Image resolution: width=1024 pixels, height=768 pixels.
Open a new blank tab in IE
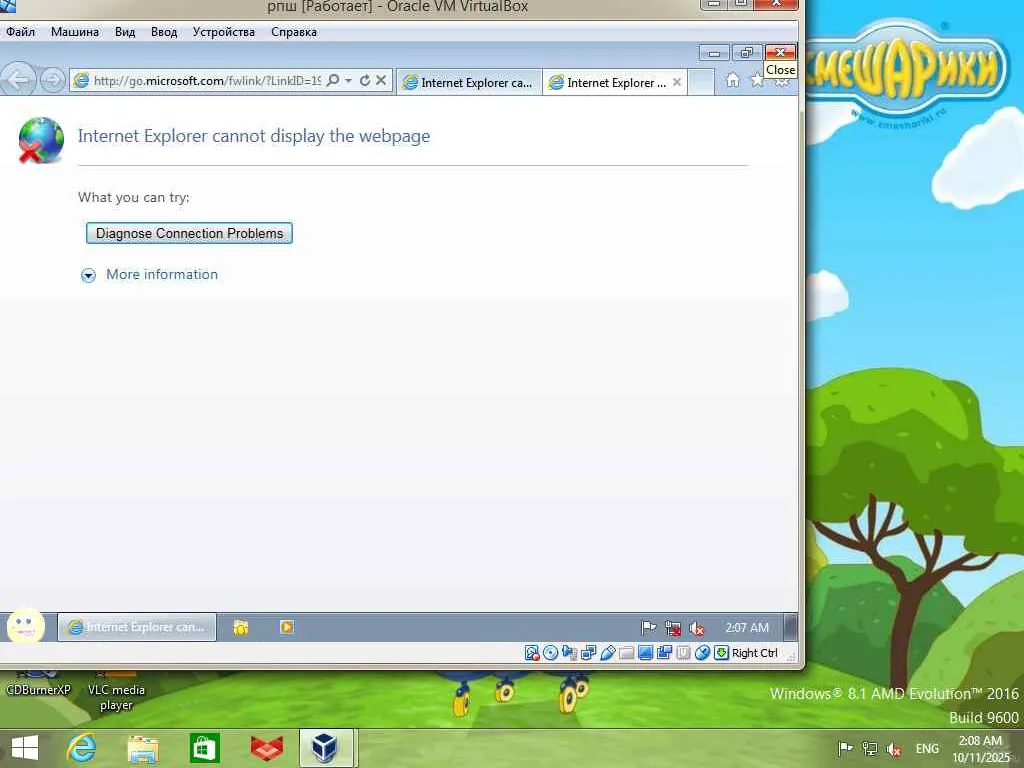[x=701, y=82]
